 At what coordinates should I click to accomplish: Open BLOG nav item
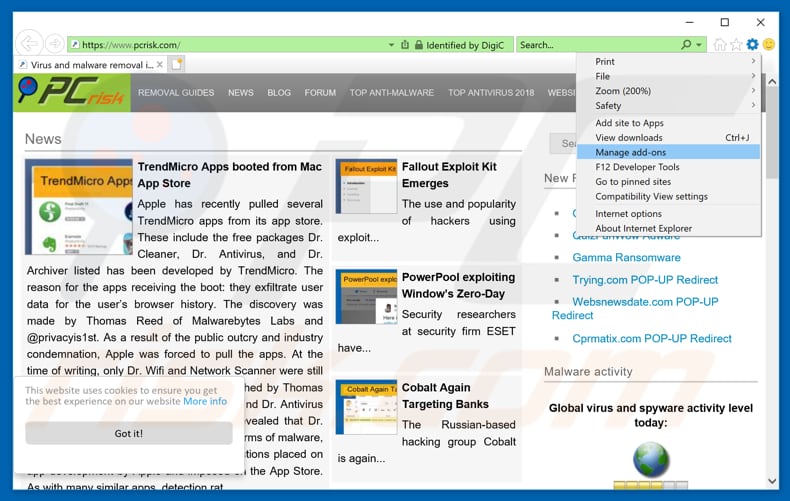click(x=279, y=93)
